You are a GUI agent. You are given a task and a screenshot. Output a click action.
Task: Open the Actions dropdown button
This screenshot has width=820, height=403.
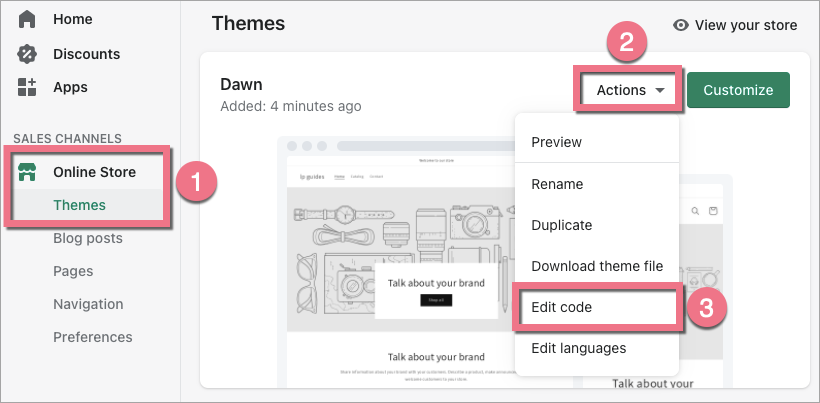click(630, 90)
